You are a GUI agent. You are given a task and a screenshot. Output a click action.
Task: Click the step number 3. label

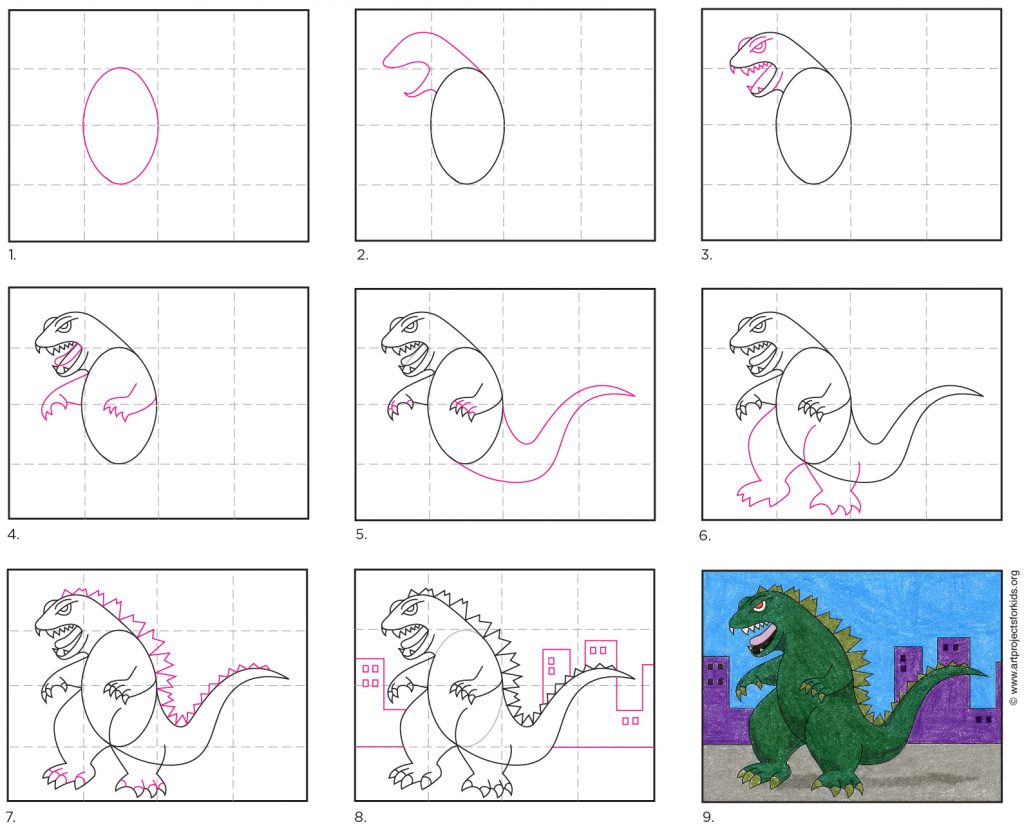click(707, 255)
